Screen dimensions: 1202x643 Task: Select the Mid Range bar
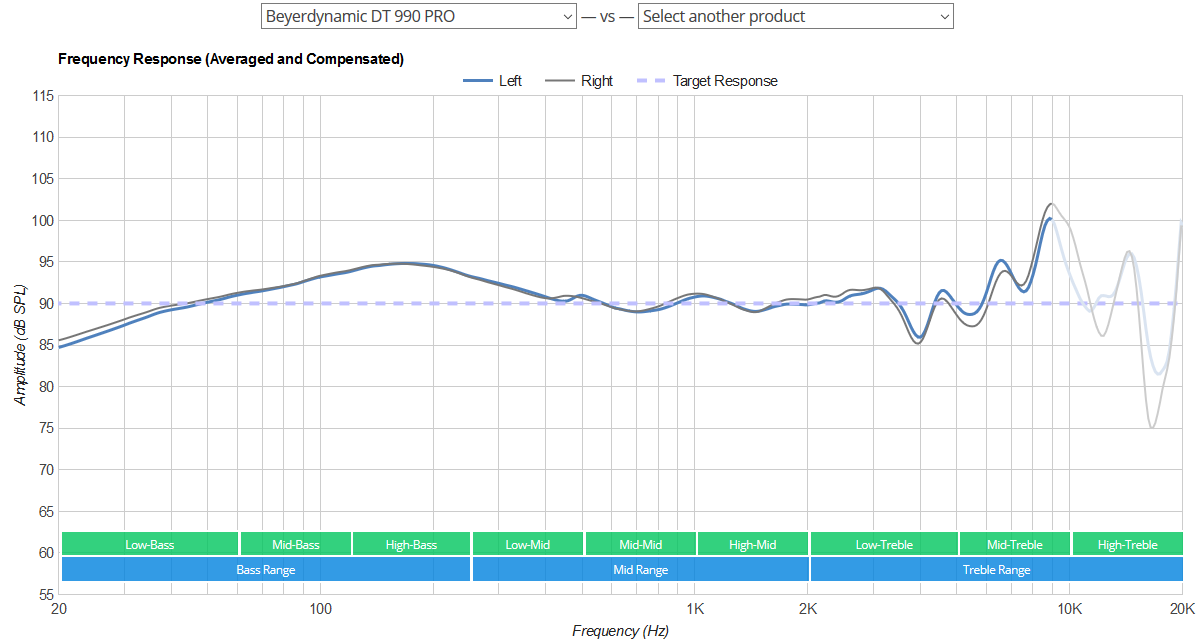[640, 569]
